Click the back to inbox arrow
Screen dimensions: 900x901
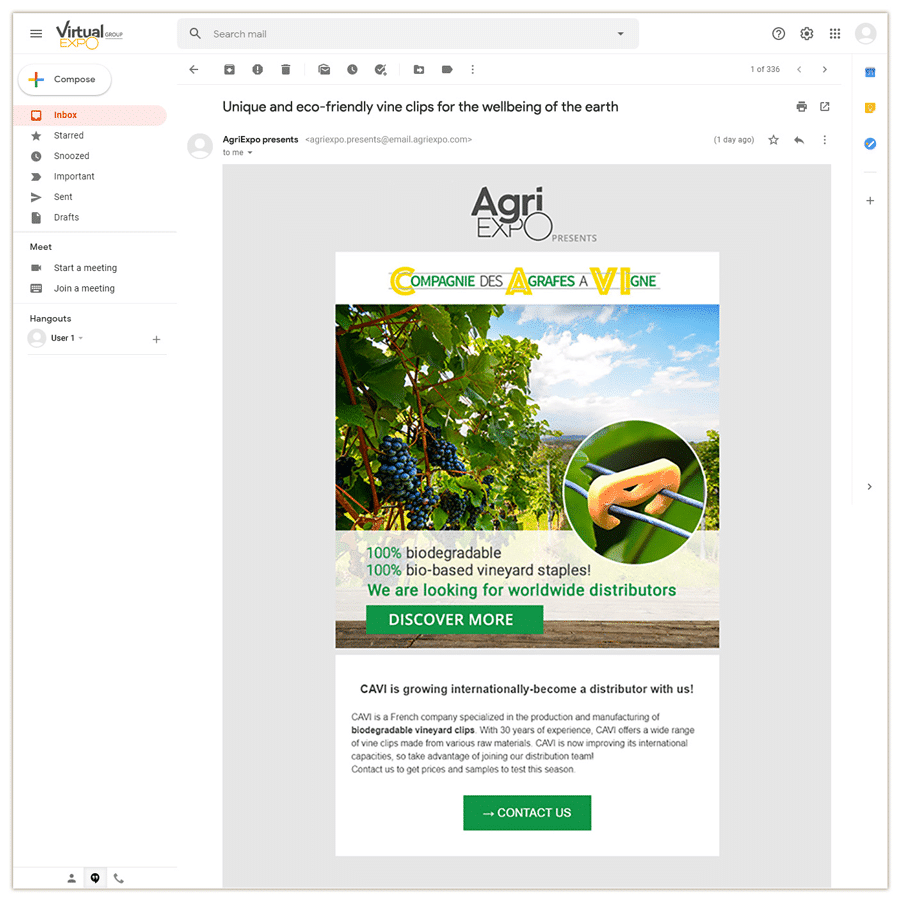pyautogui.click(x=194, y=70)
